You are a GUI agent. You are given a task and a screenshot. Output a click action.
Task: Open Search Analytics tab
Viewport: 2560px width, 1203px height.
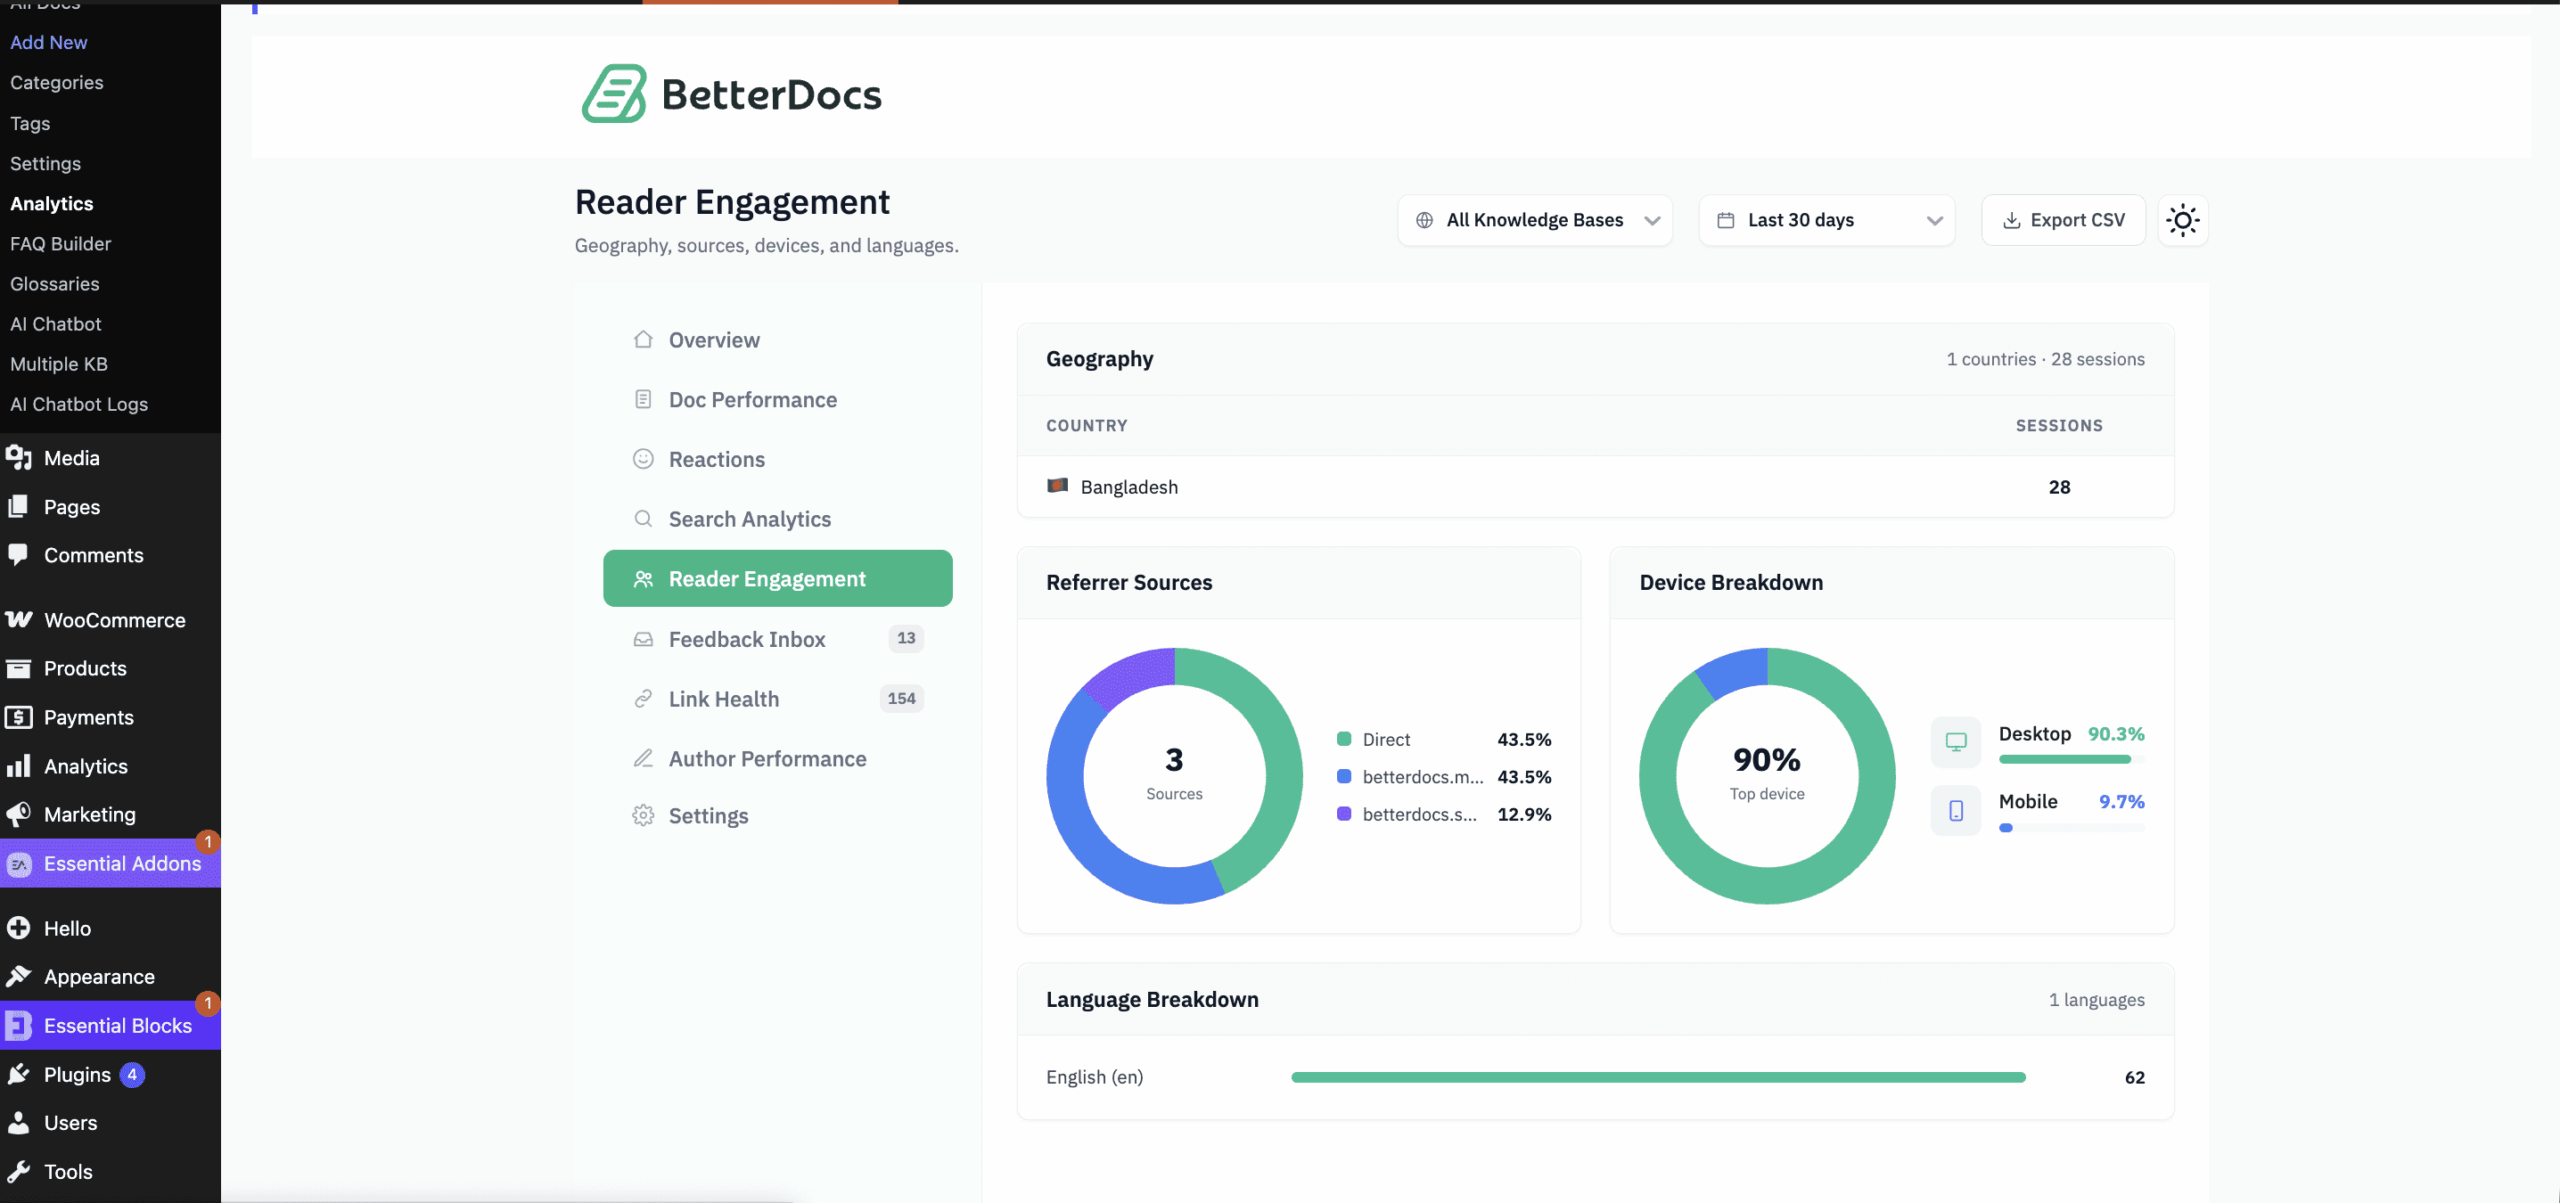(777, 519)
